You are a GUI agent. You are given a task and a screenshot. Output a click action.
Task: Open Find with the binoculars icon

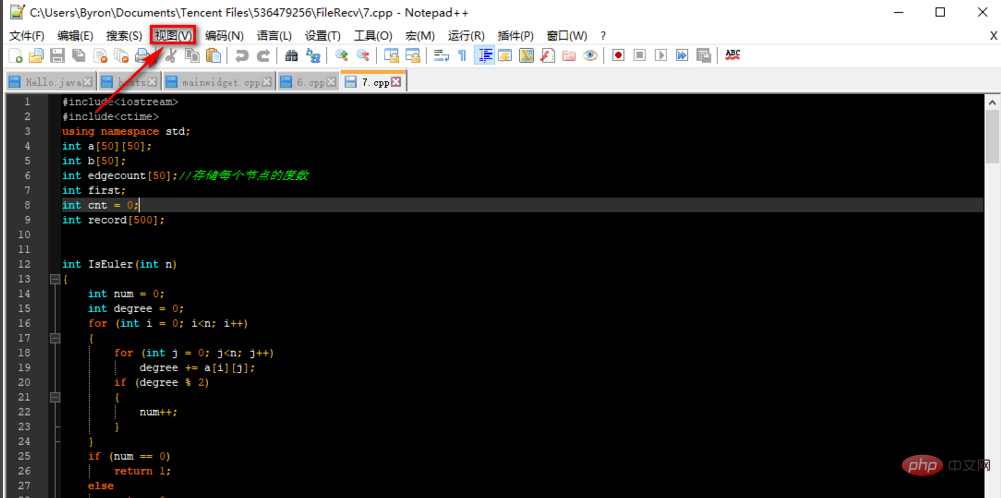point(291,56)
